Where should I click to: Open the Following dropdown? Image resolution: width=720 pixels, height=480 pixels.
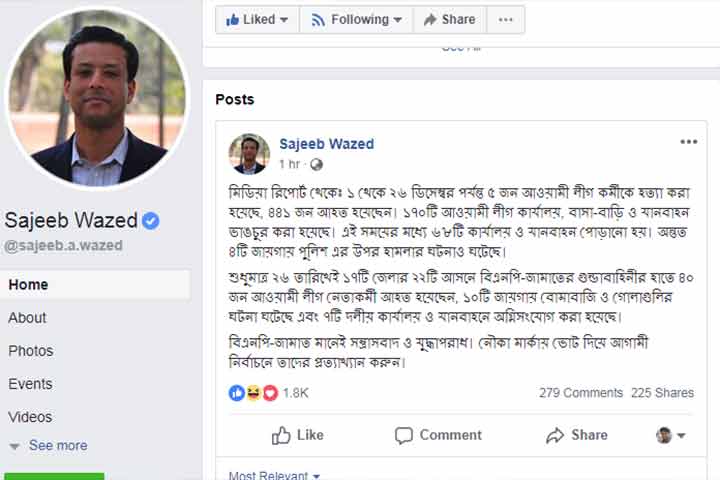pos(356,20)
